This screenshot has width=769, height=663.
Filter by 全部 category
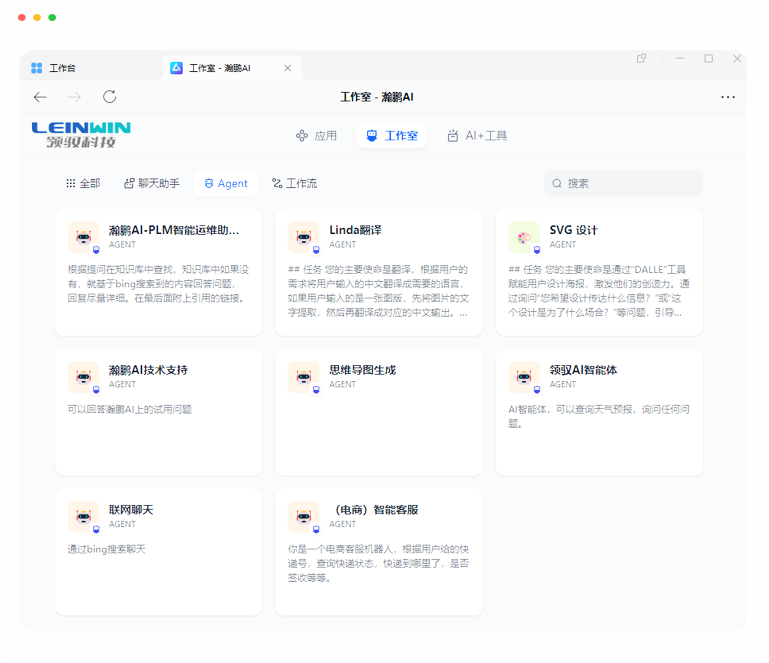pyautogui.click(x=83, y=184)
